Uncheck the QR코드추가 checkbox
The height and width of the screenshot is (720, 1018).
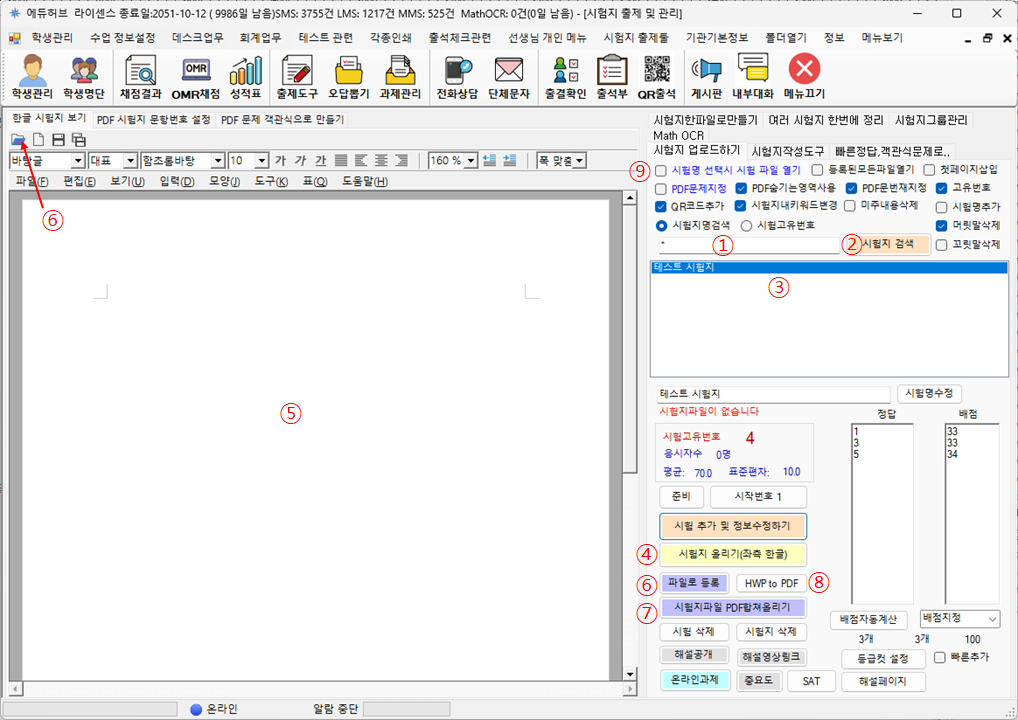click(662, 206)
